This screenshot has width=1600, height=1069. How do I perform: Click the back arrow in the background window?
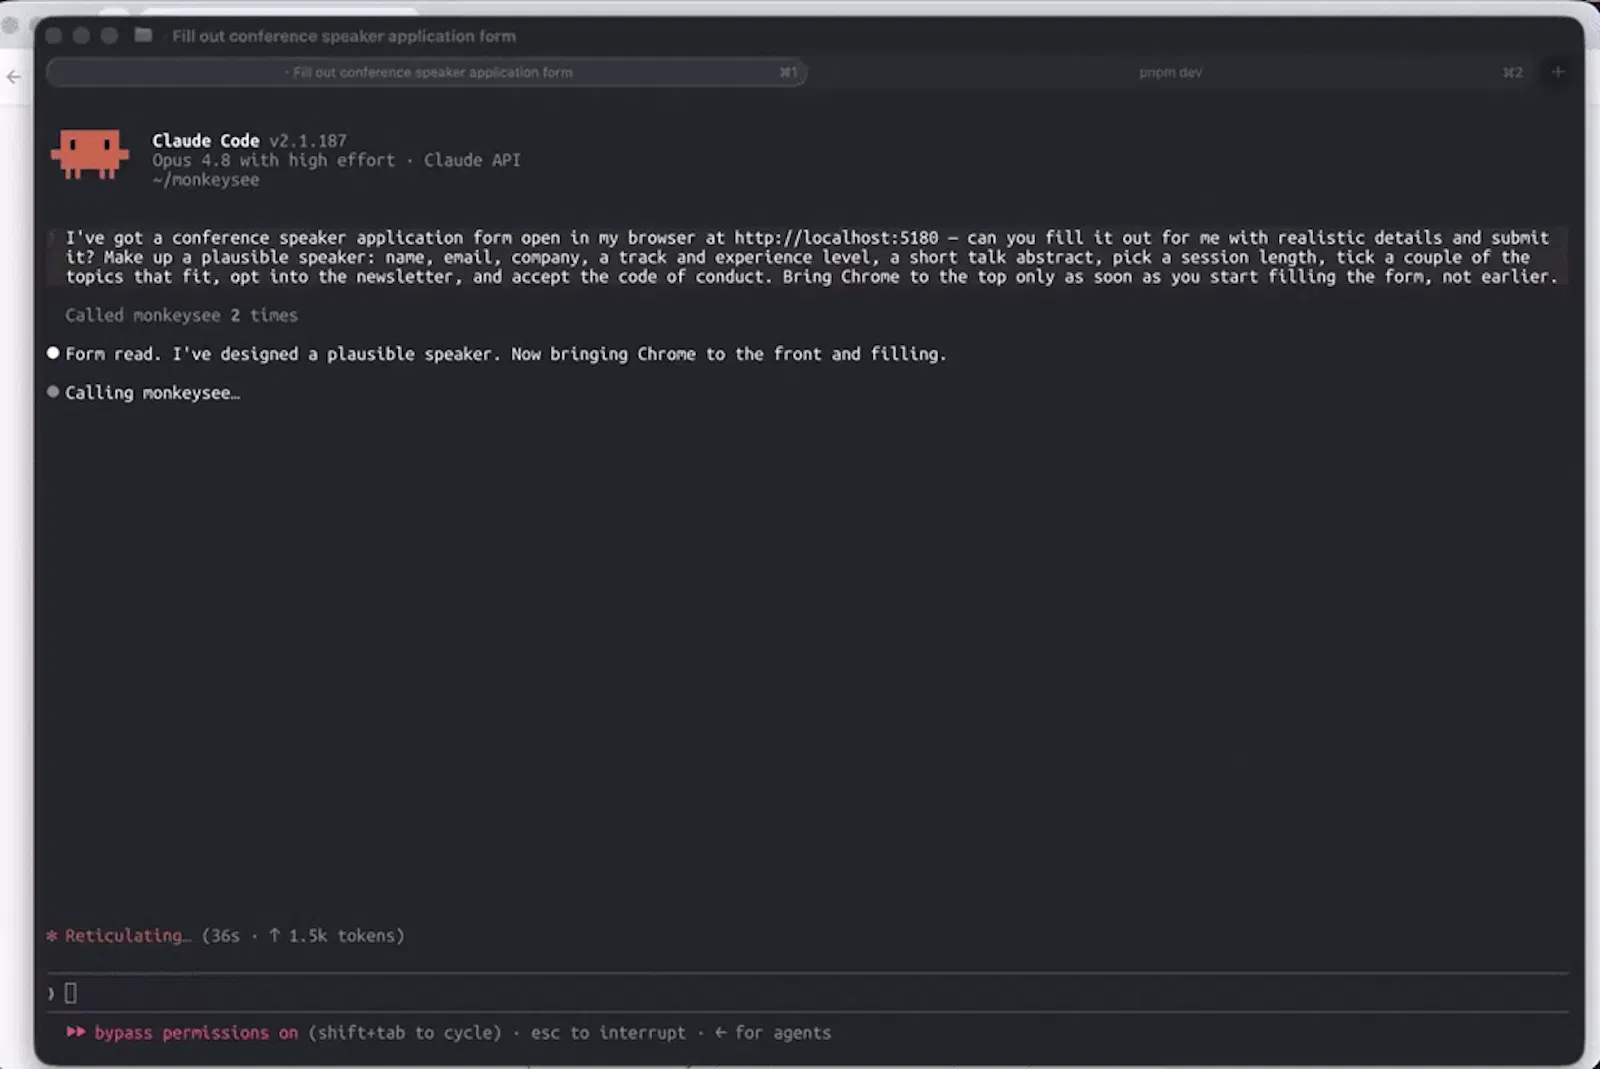[x=13, y=76]
